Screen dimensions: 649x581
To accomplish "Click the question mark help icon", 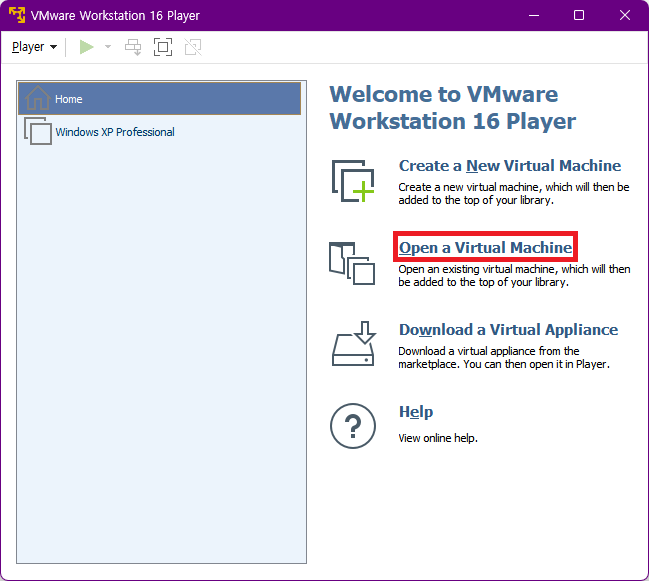I will 353,426.
